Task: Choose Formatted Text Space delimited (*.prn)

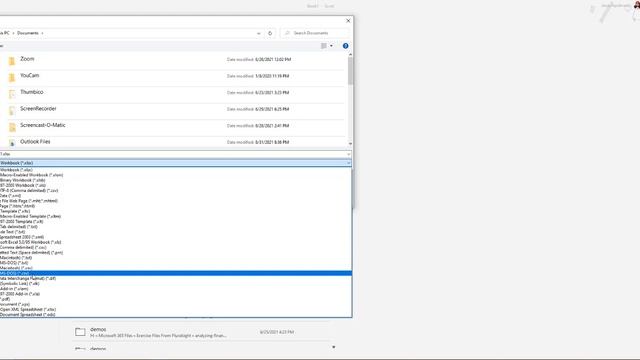Action: coord(176,253)
